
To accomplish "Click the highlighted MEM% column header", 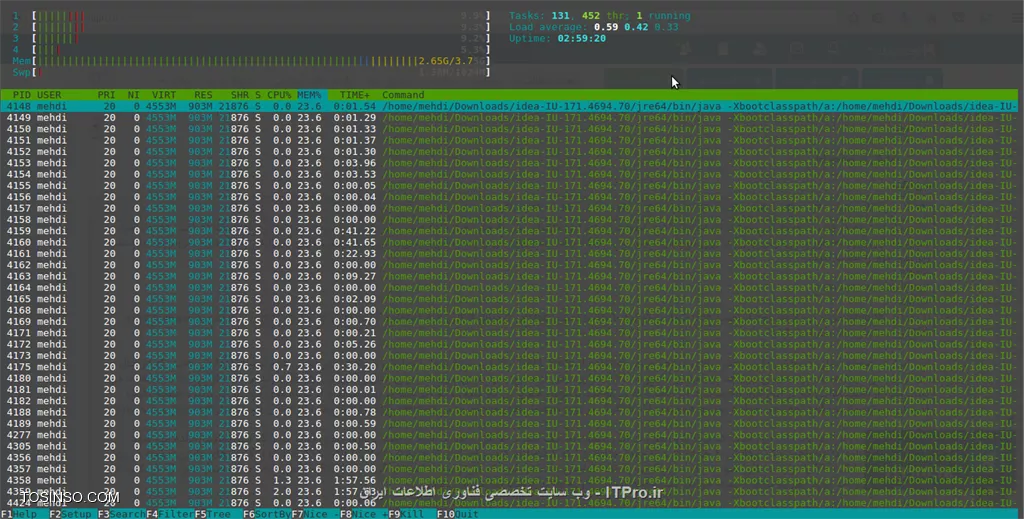I will (310, 95).
